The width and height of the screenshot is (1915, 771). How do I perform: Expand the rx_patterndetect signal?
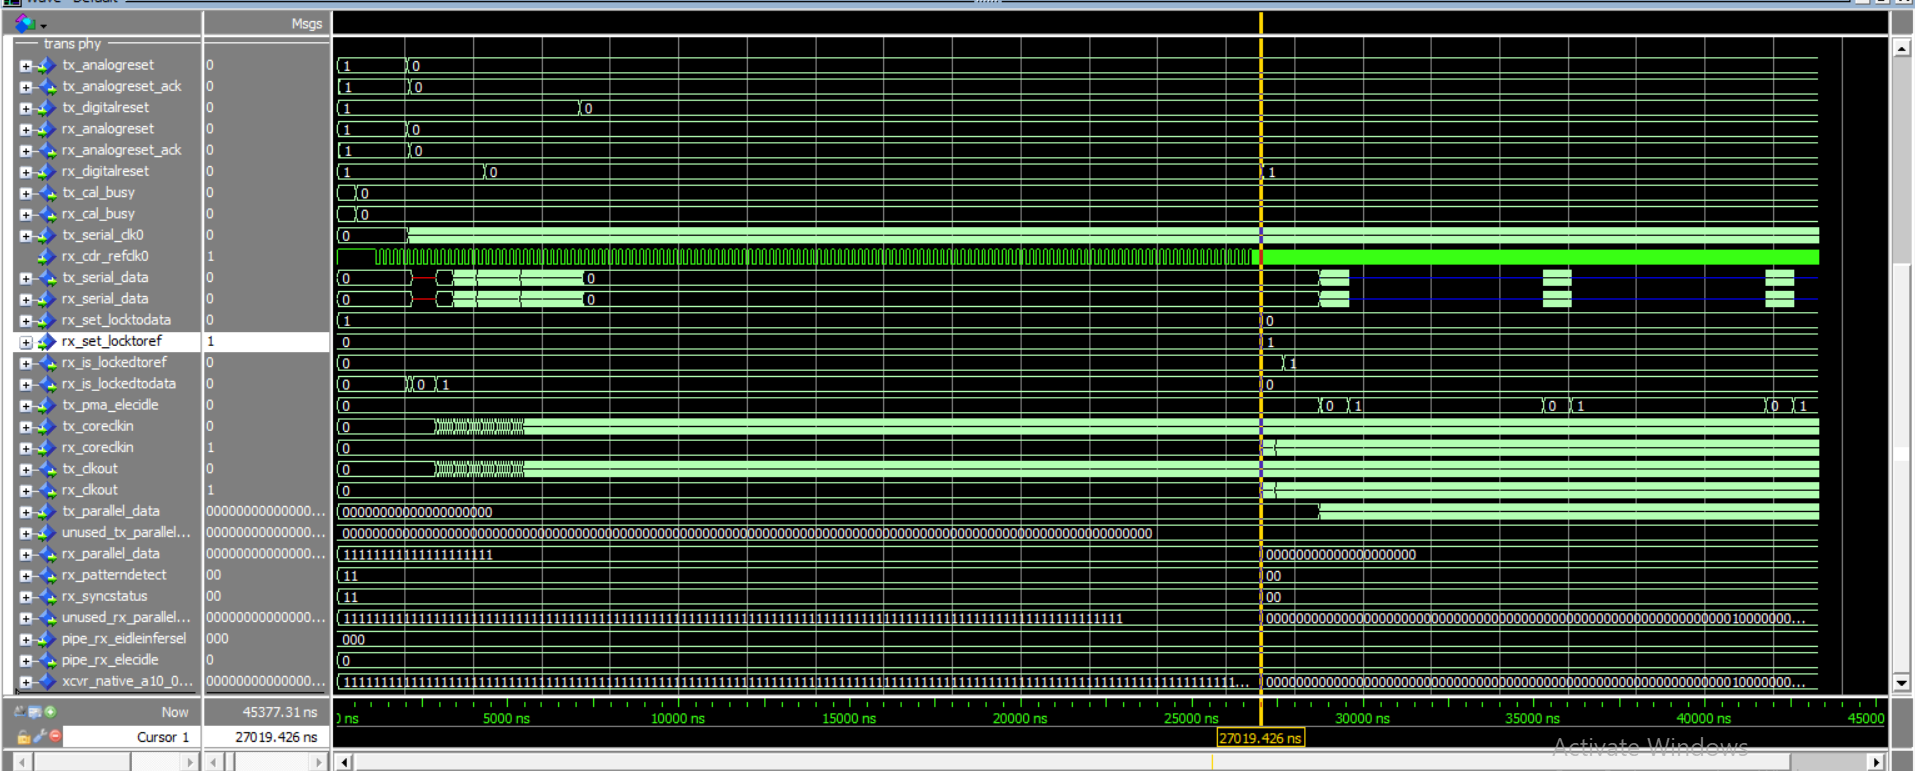pos(26,575)
